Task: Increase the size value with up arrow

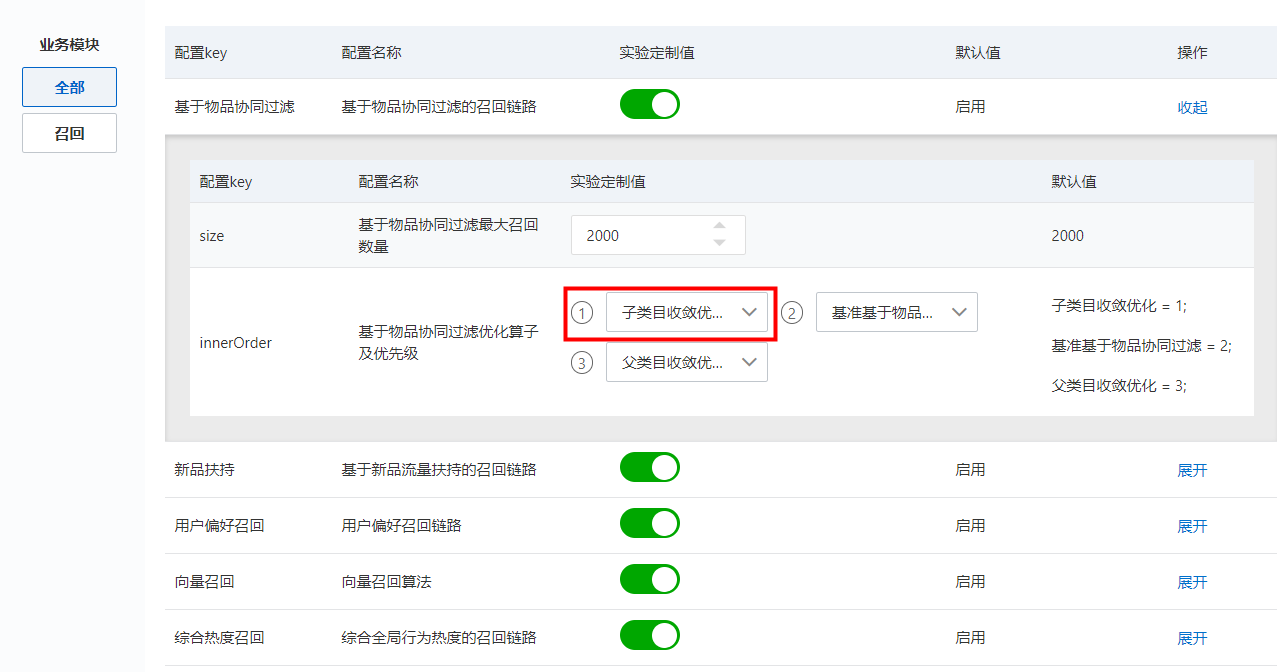Action: [719, 226]
